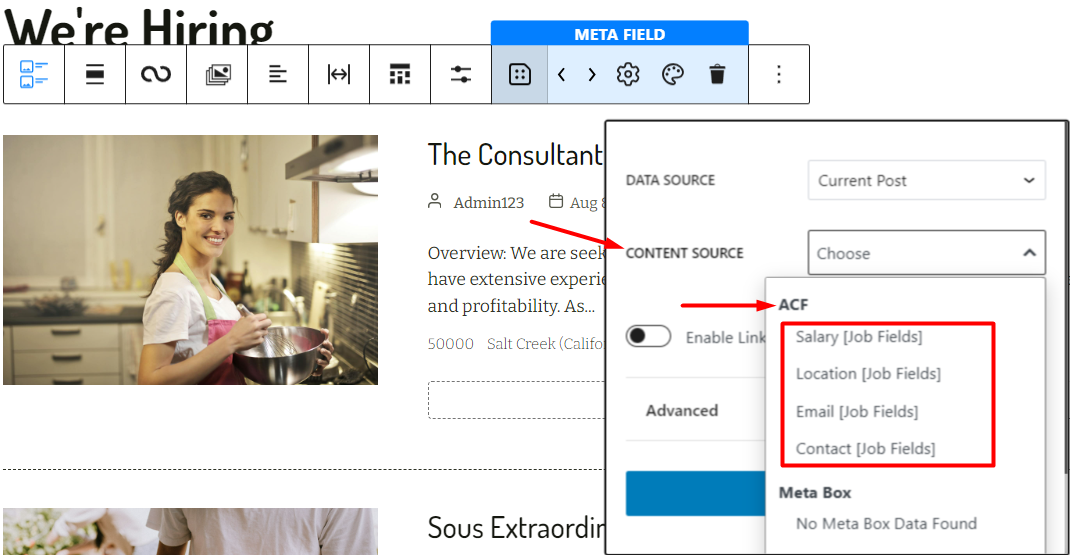This screenshot has width=1070, height=555.
Task: Click the ACF group header
Action: click(794, 304)
